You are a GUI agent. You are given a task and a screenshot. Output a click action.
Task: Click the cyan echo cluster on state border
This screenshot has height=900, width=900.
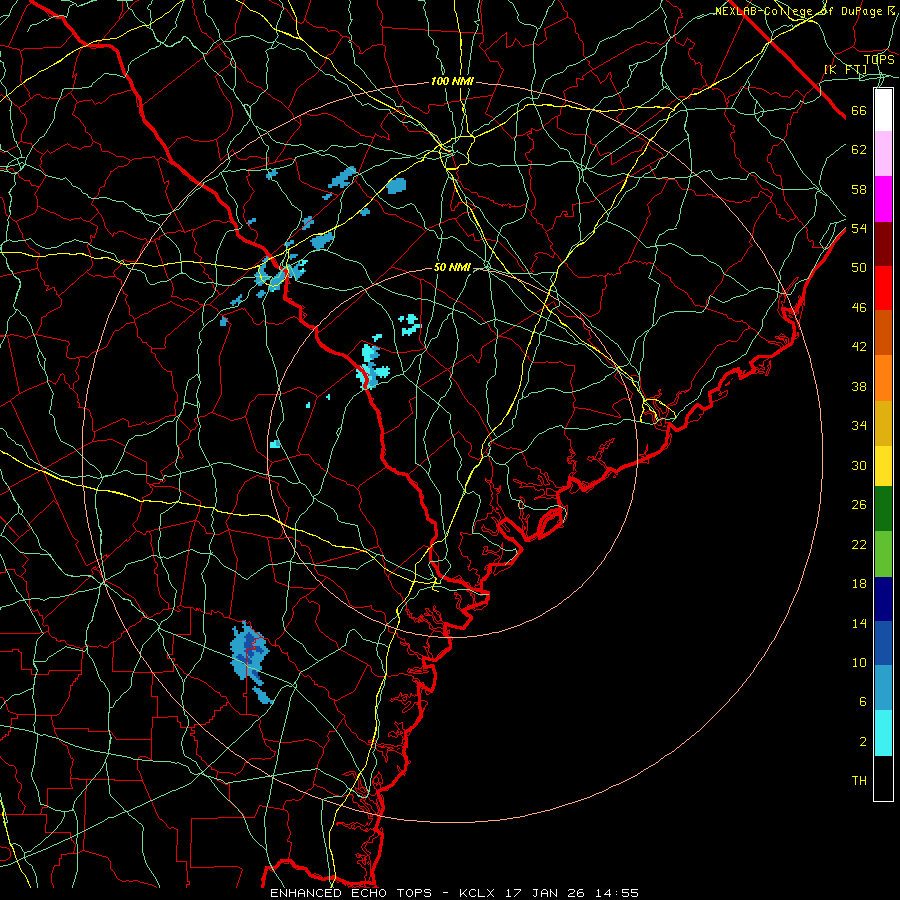click(371, 366)
